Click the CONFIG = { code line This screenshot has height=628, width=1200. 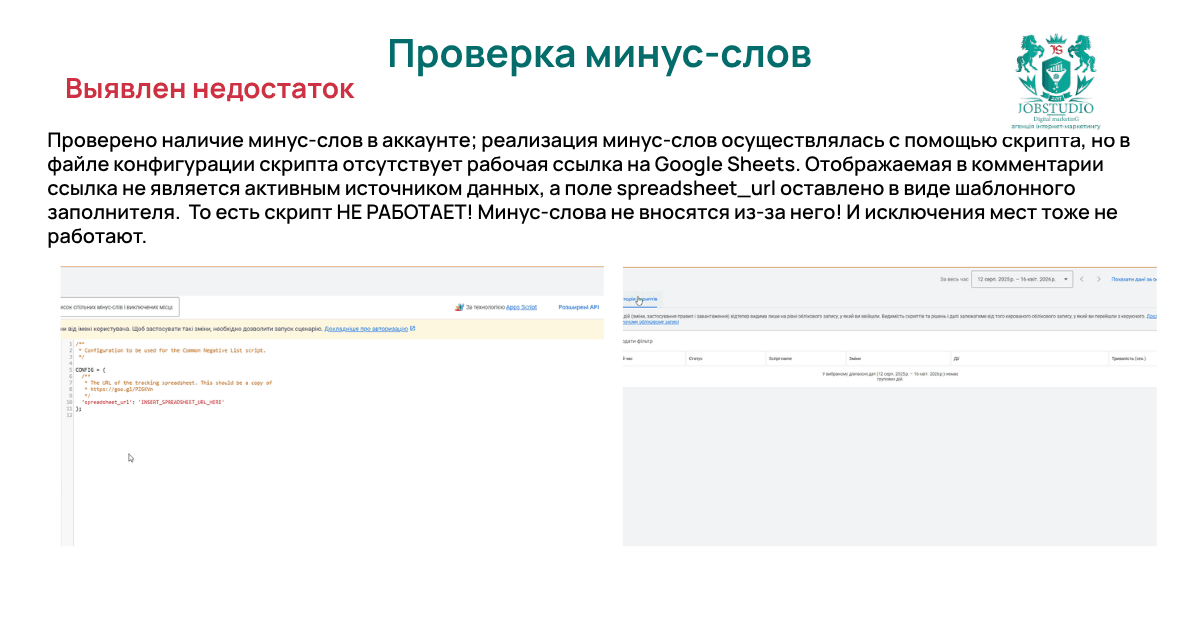pos(89,370)
